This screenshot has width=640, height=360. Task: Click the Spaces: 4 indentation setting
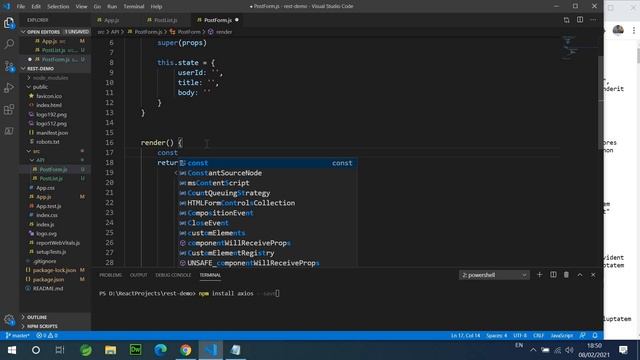(496, 336)
